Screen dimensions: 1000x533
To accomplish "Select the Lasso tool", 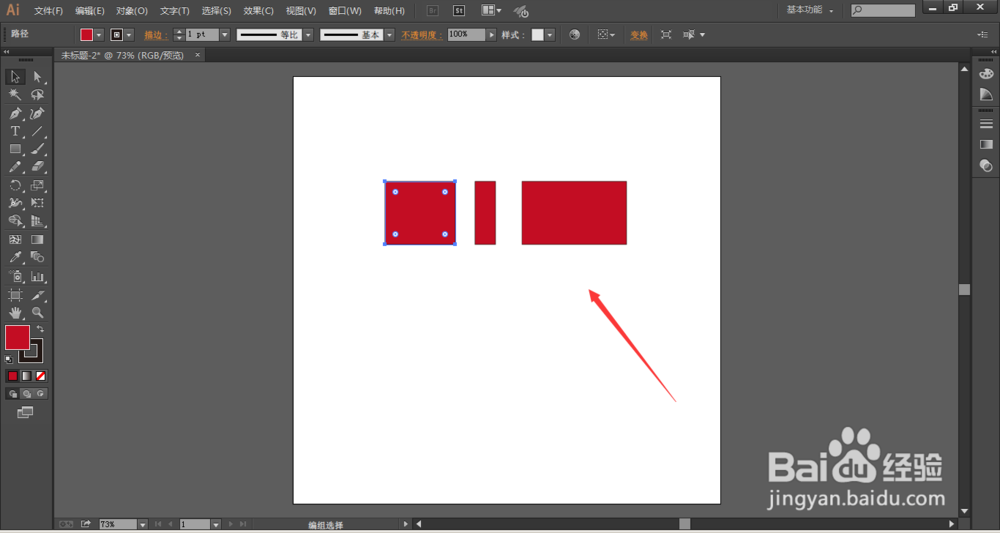I will point(38,95).
